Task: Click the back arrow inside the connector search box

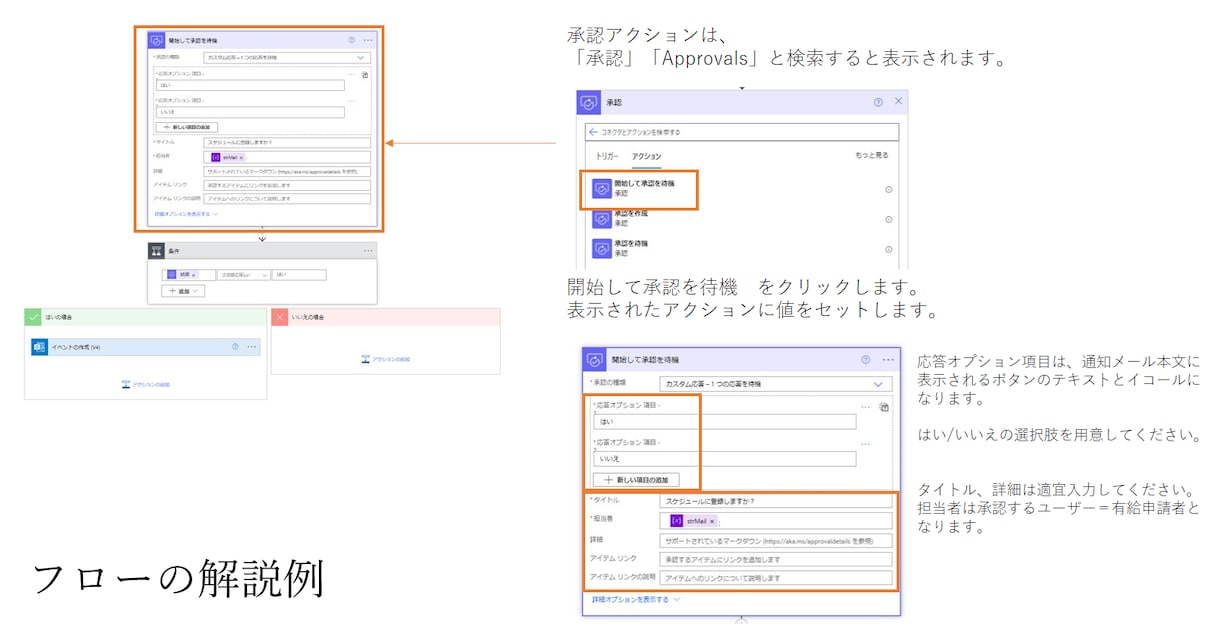Action: click(593, 132)
